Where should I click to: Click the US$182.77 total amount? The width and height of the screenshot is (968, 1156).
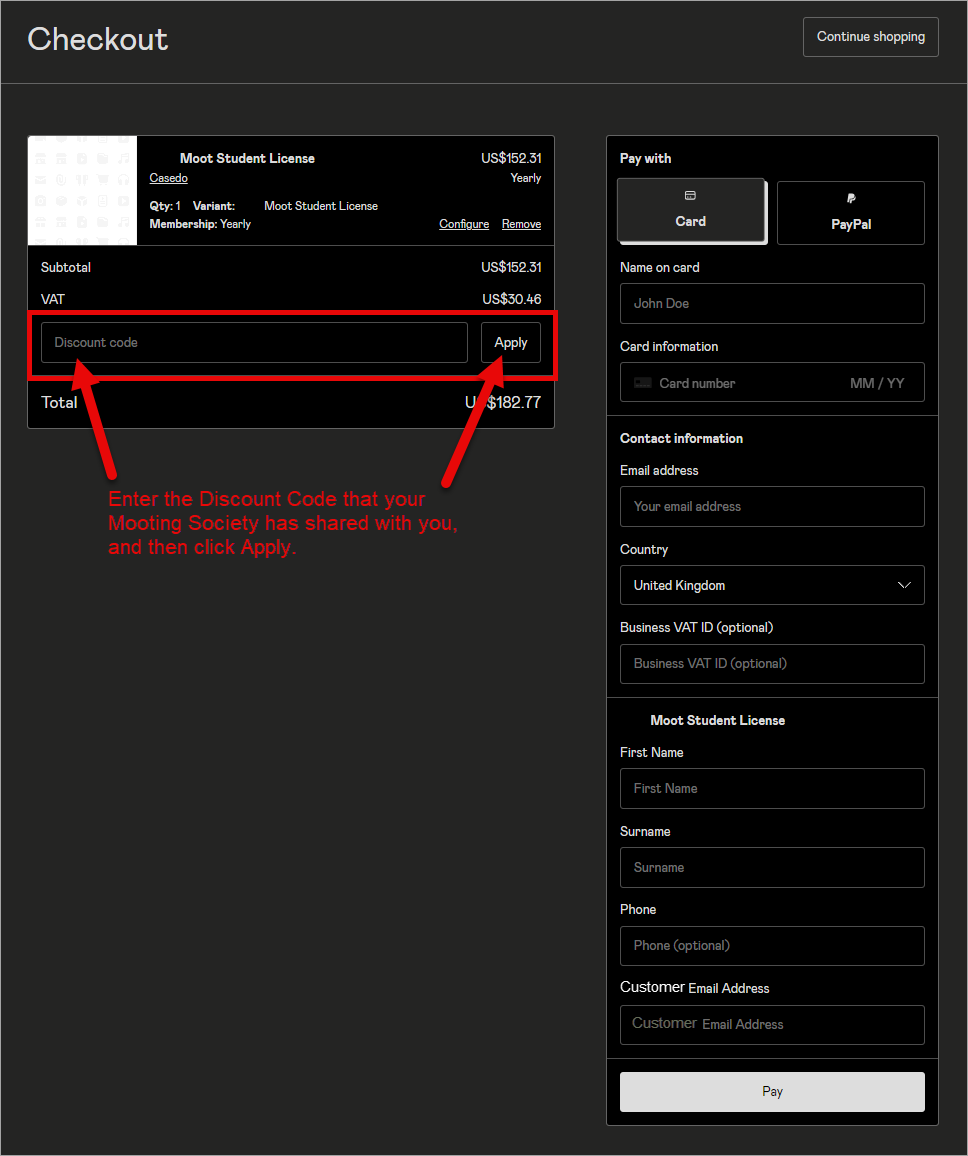[x=503, y=403]
